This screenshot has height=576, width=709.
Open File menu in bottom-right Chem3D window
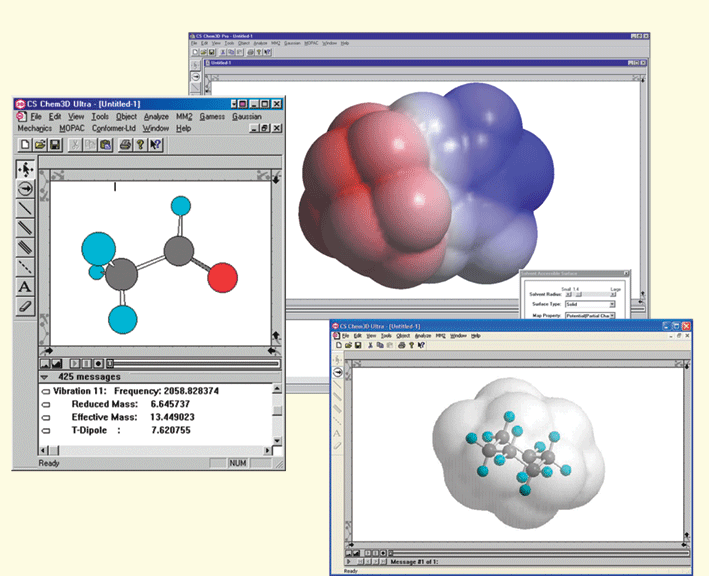click(x=345, y=336)
